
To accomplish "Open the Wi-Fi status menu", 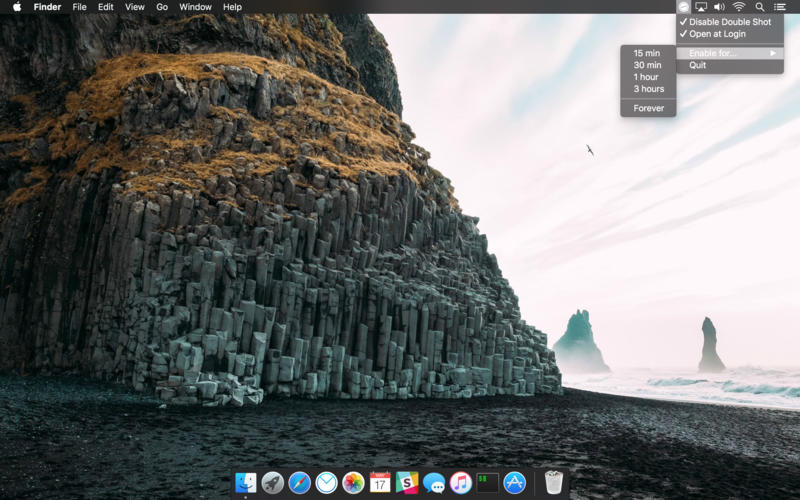I will coord(739,7).
